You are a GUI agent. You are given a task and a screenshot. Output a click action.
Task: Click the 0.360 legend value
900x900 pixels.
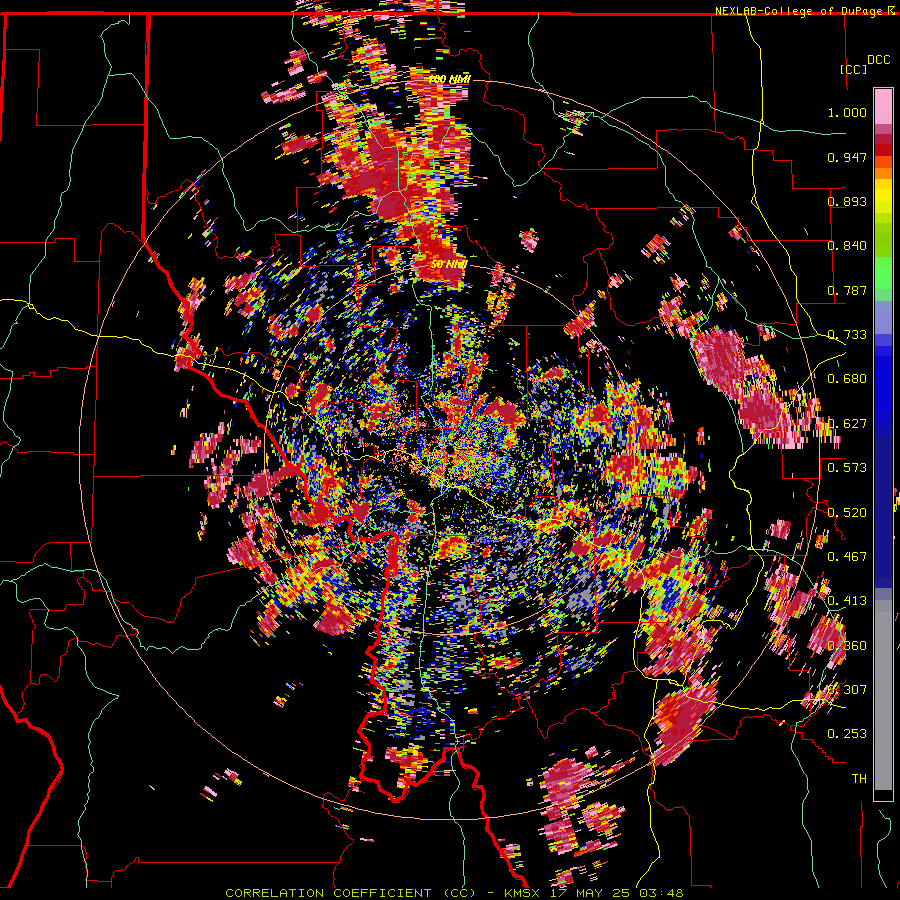(x=847, y=645)
